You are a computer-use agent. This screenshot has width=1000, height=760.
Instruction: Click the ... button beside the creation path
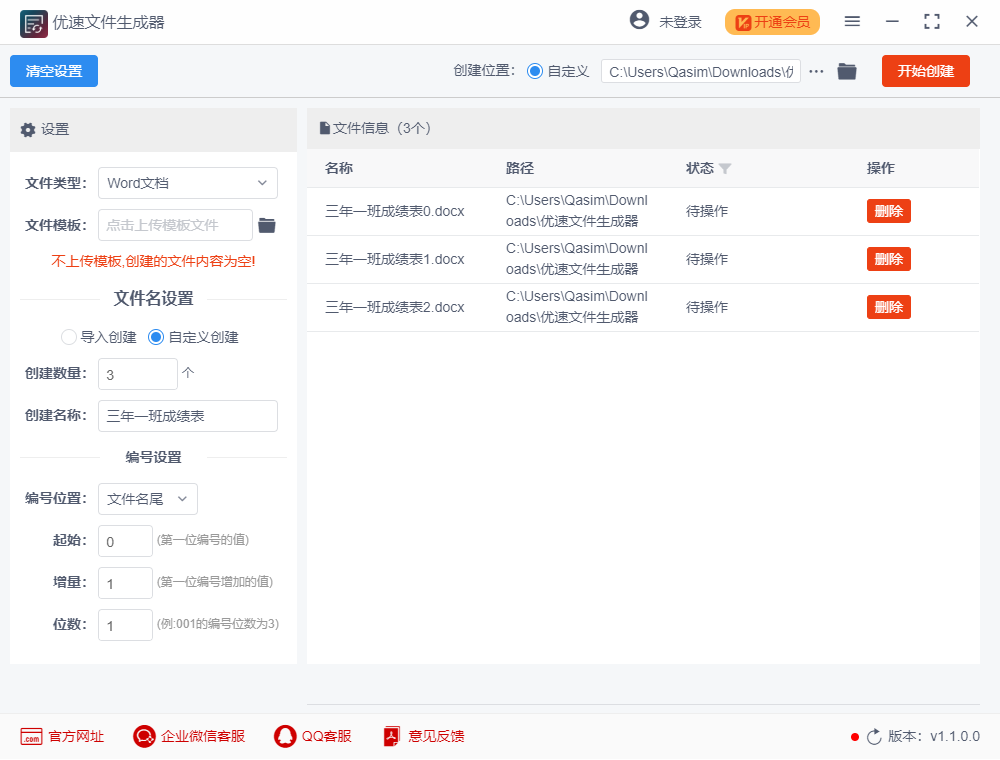click(x=815, y=71)
